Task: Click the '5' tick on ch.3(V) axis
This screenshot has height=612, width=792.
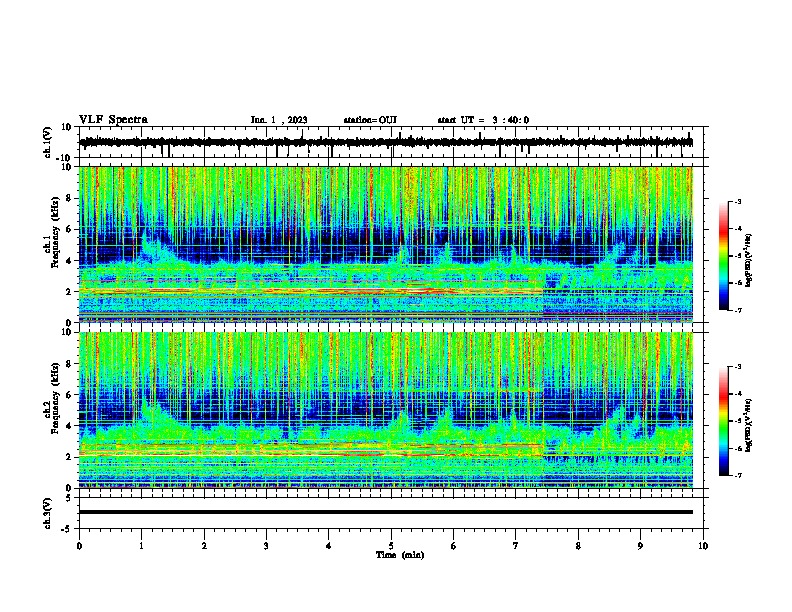Action: pyautogui.click(x=69, y=497)
